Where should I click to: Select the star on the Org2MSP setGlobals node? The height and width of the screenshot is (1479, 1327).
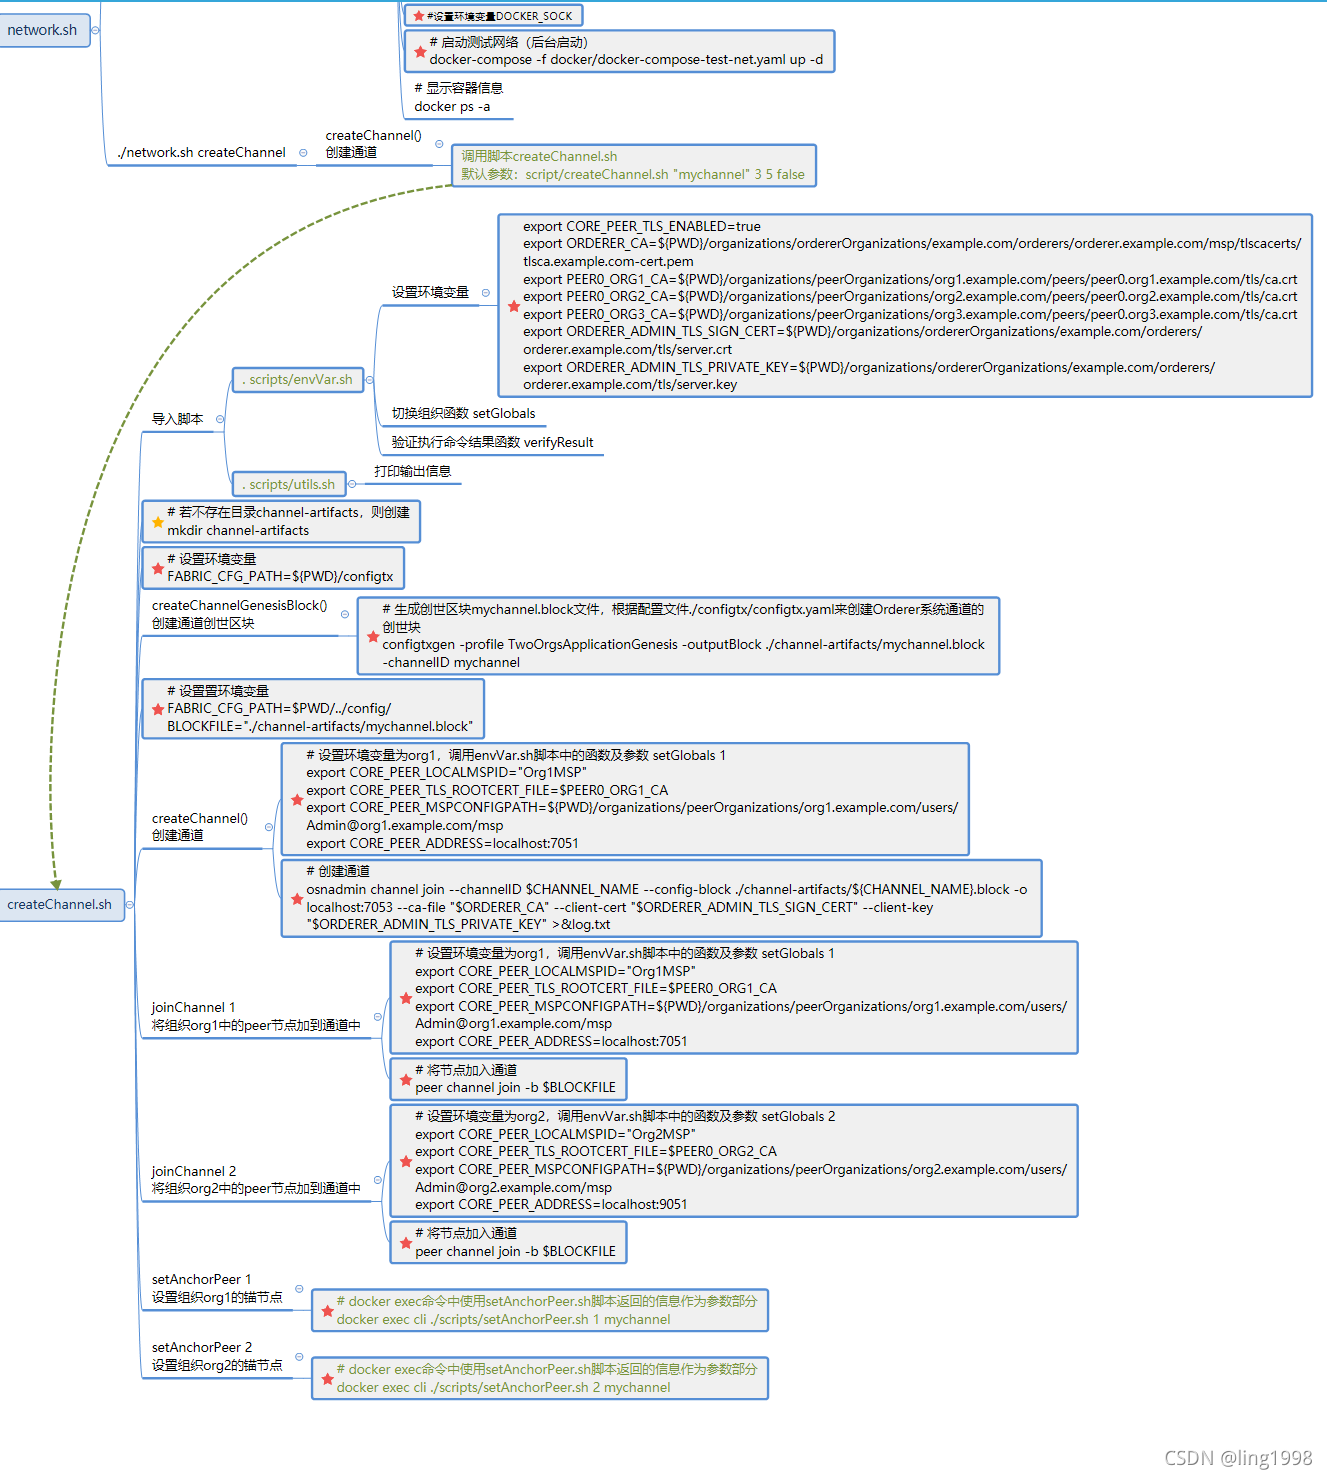(x=405, y=1161)
